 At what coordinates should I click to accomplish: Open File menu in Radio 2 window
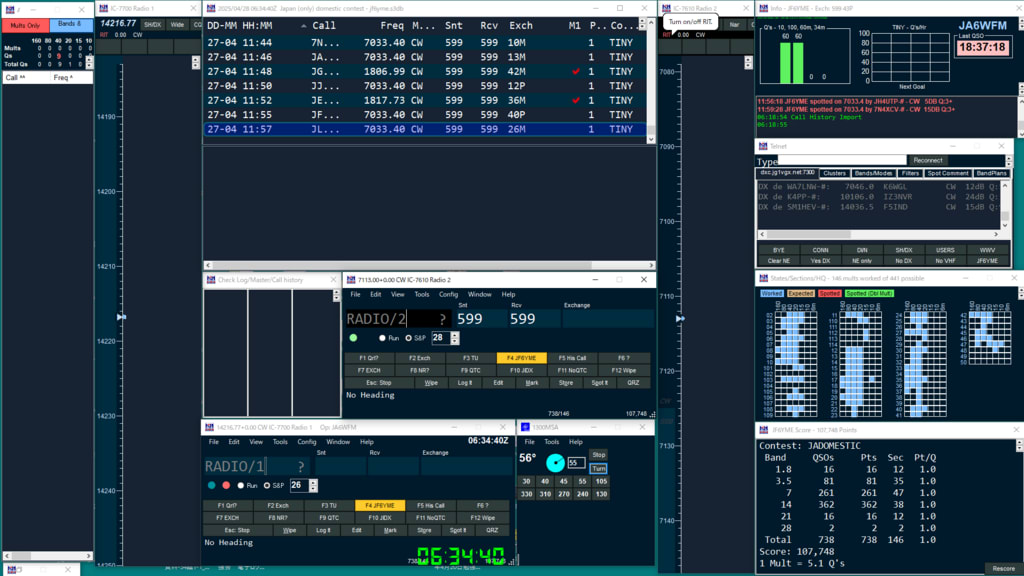355,295
